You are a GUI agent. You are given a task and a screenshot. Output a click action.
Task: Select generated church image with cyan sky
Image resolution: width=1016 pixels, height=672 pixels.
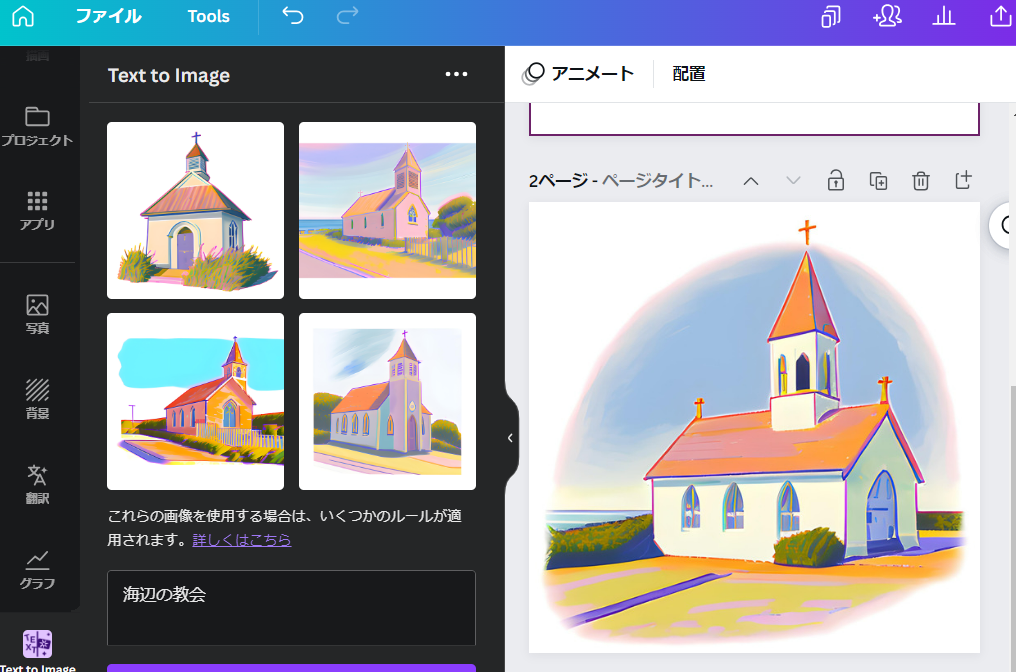pyautogui.click(x=195, y=401)
